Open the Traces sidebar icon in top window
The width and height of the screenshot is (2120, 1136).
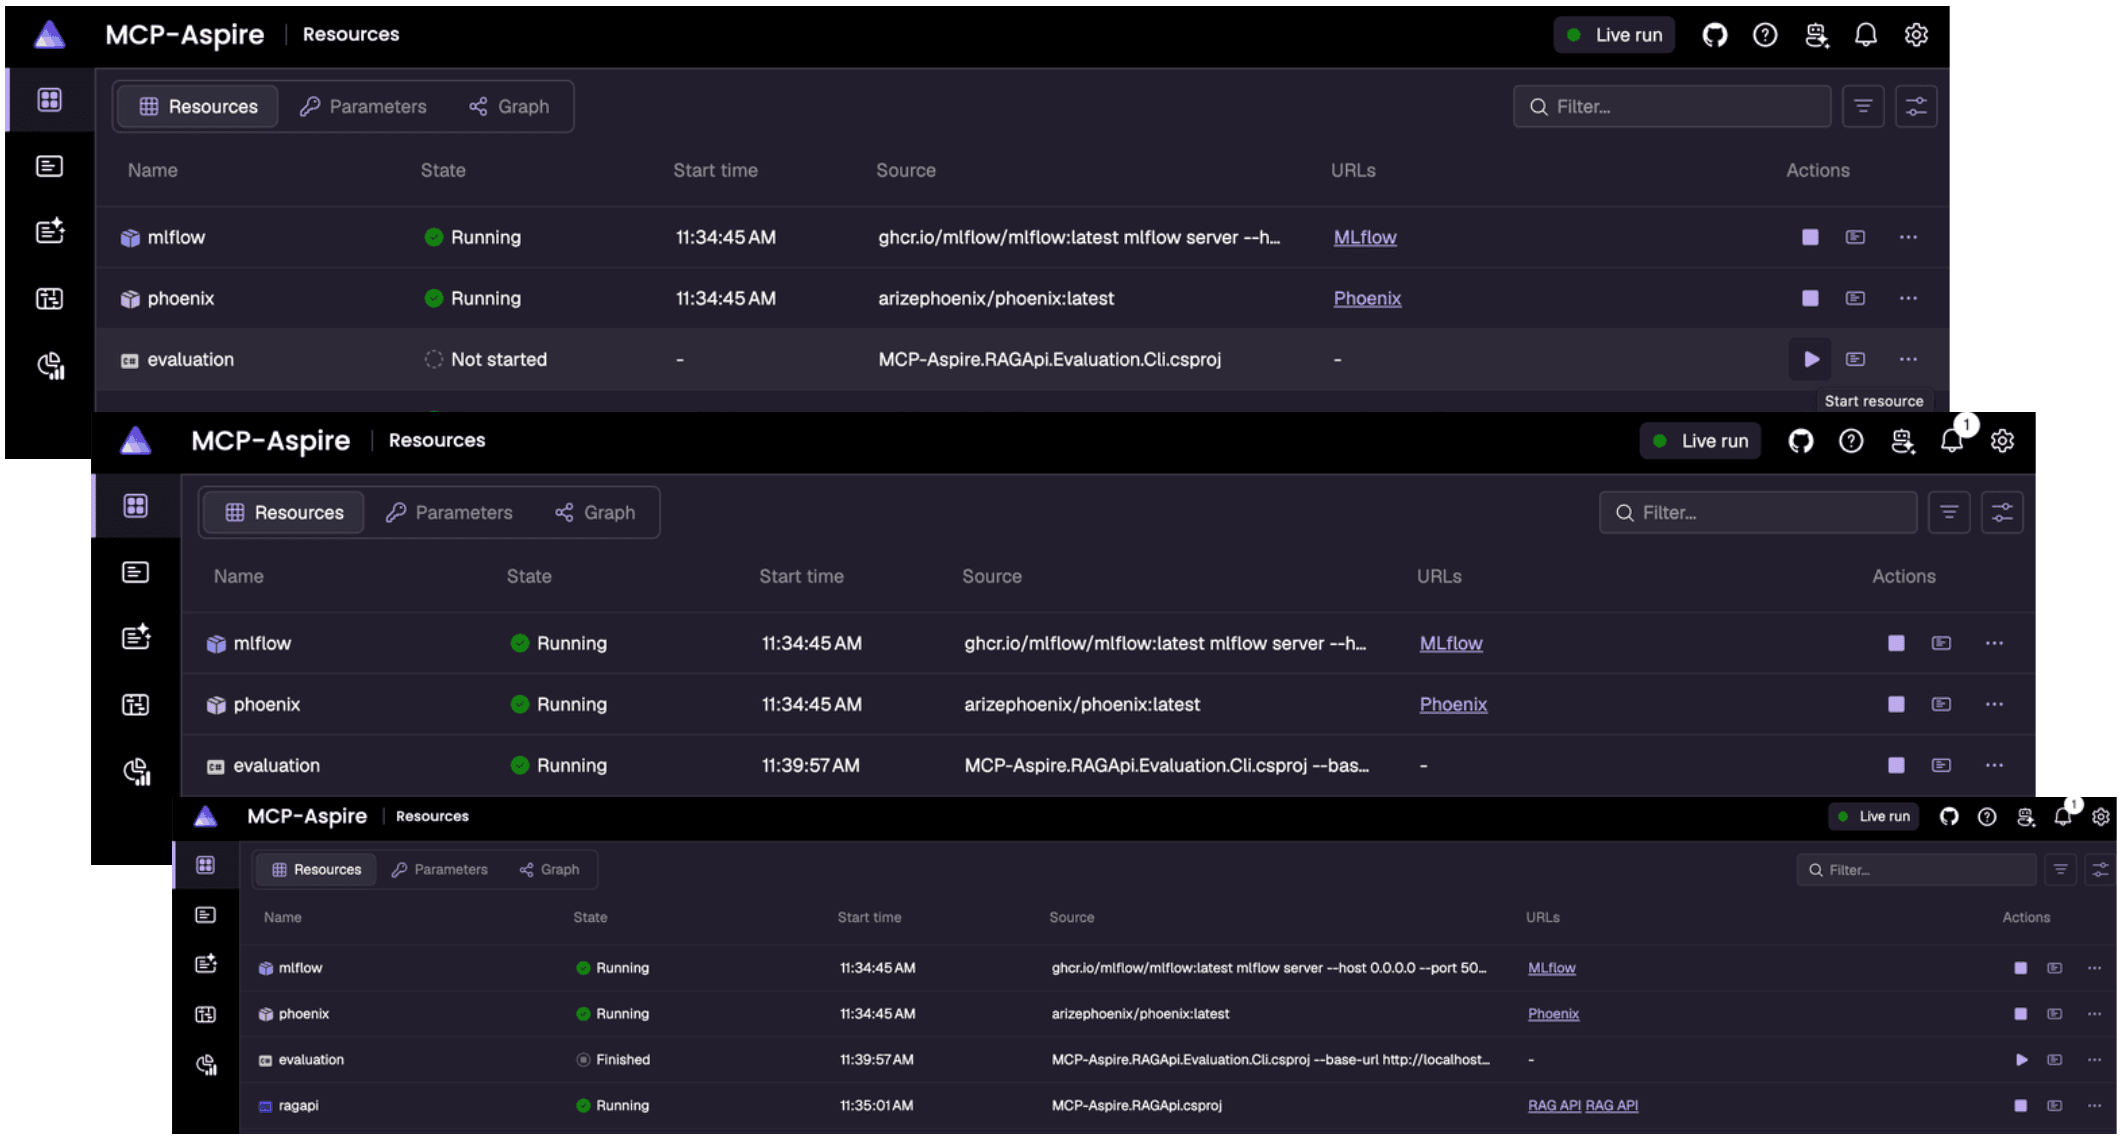50,298
